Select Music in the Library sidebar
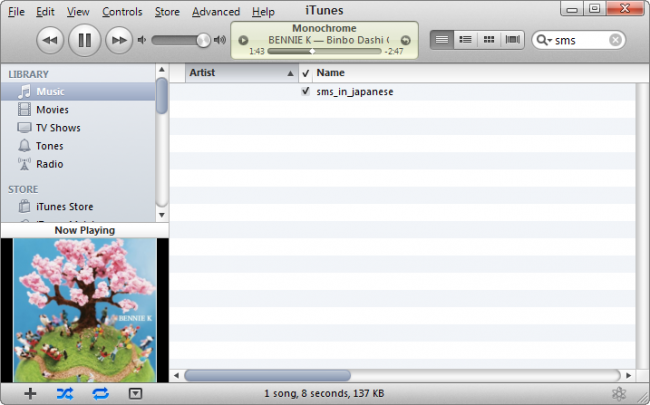 pyautogui.click(x=78, y=92)
